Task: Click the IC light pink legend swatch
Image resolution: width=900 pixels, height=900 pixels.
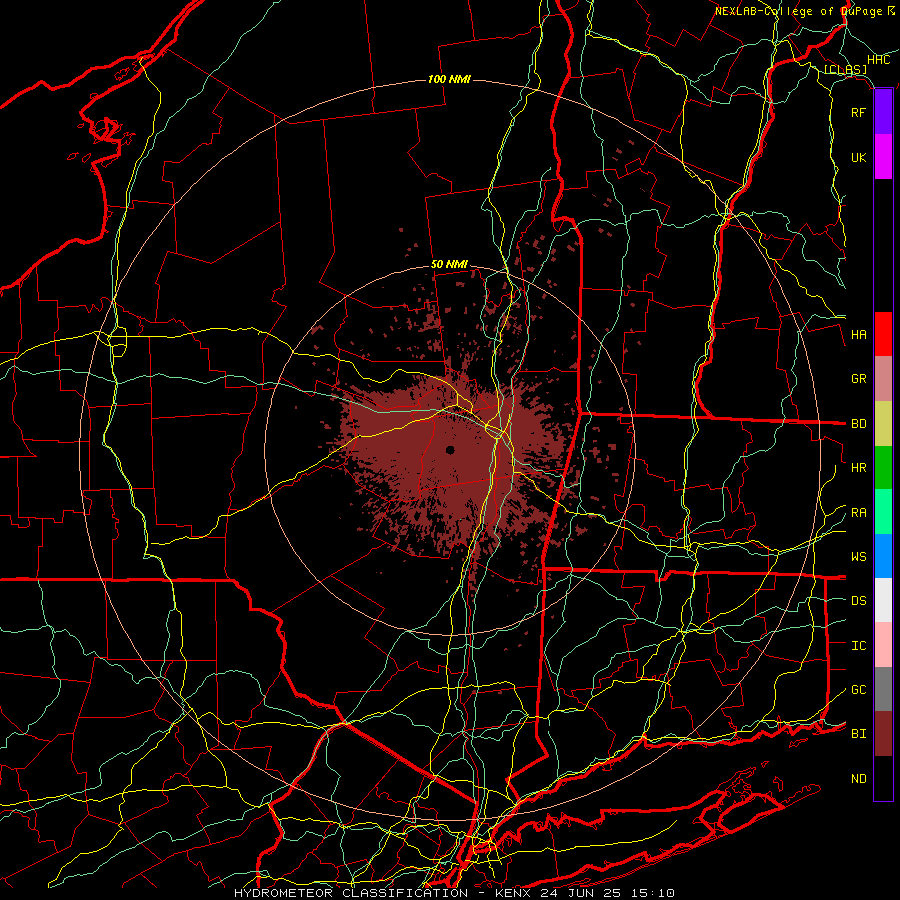Action: tap(883, 645)
